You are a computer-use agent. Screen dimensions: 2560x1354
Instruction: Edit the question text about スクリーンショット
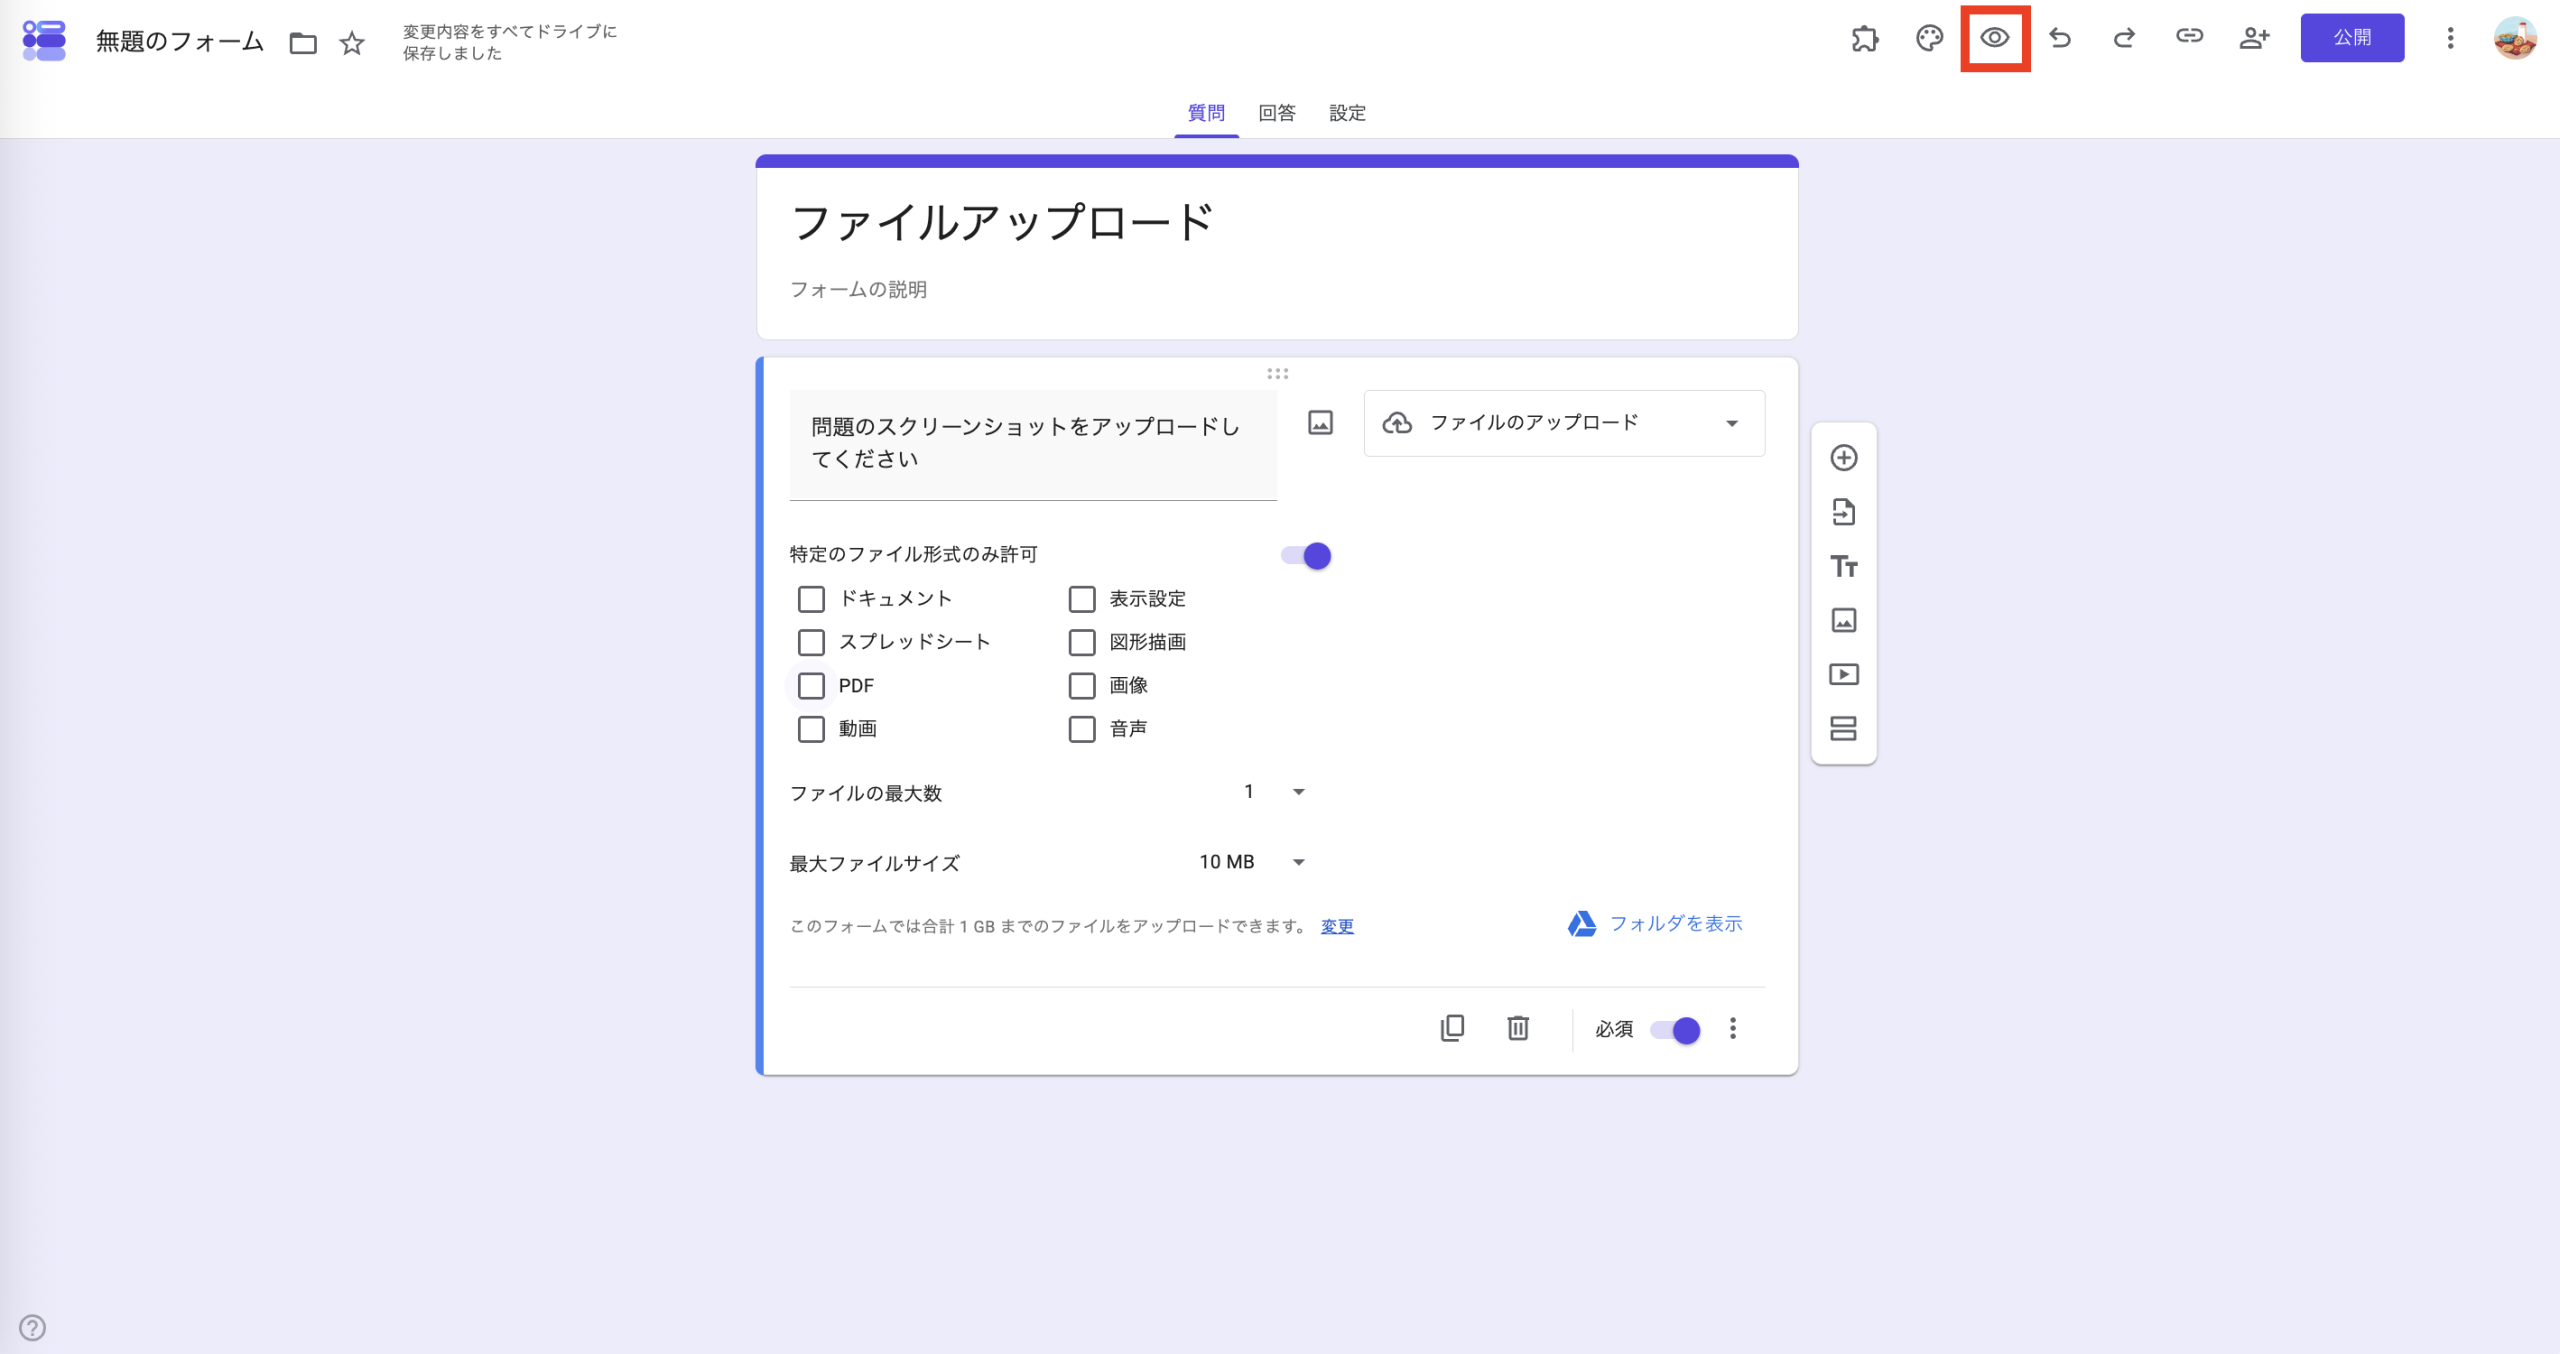(x=1033, y=444)
